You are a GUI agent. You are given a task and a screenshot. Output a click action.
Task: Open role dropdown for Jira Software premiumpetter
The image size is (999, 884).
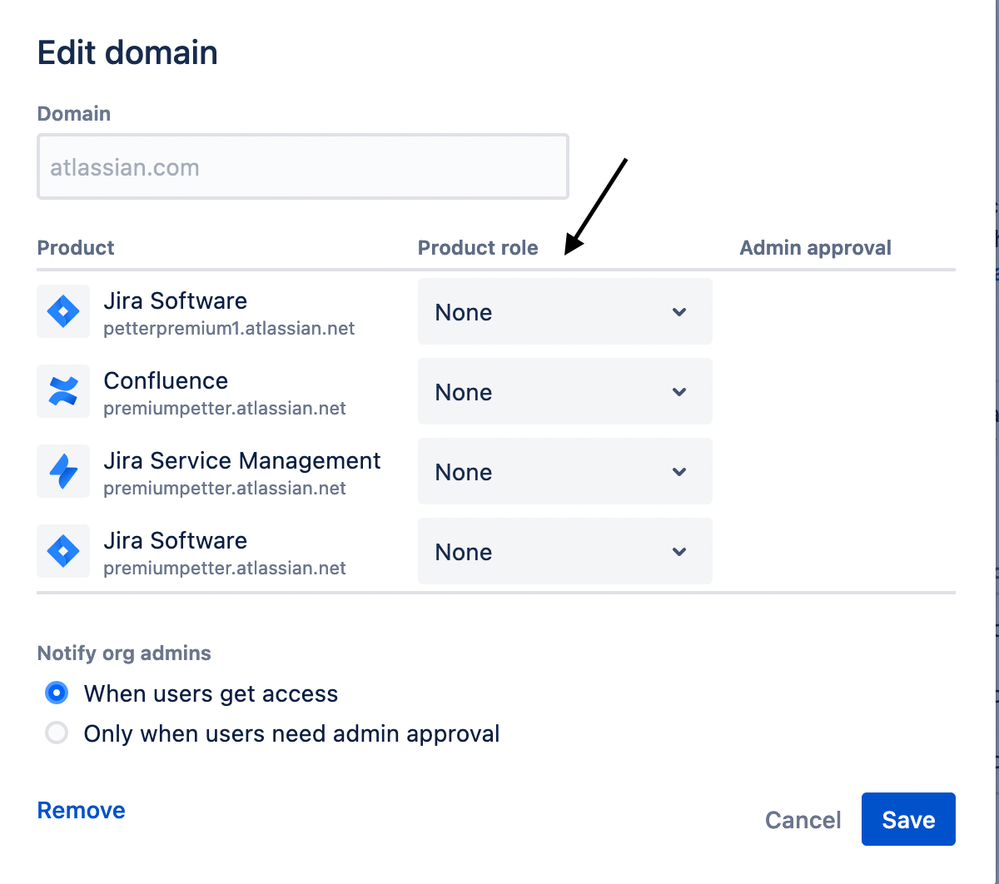click(564, 551)
